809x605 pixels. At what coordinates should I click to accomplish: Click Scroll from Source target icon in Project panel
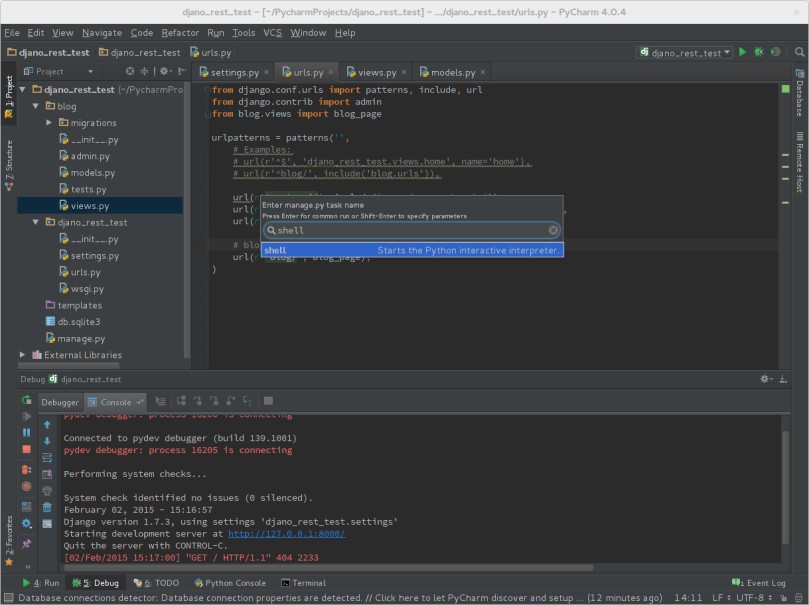click(130, 71)
